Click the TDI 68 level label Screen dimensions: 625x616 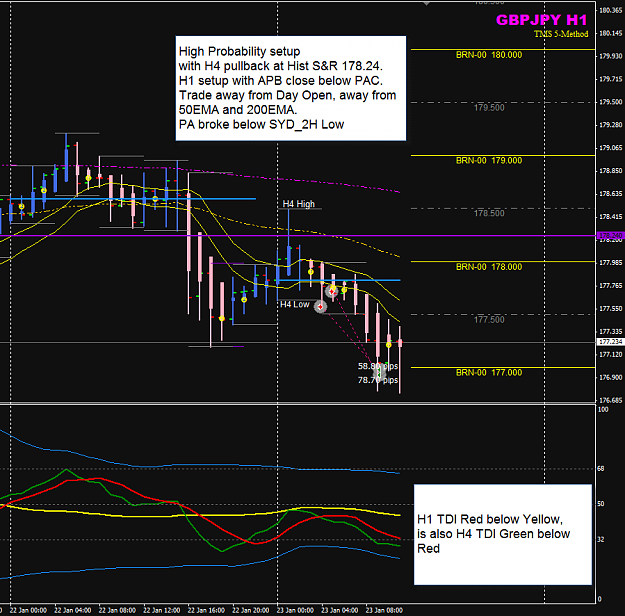point(601,469)
